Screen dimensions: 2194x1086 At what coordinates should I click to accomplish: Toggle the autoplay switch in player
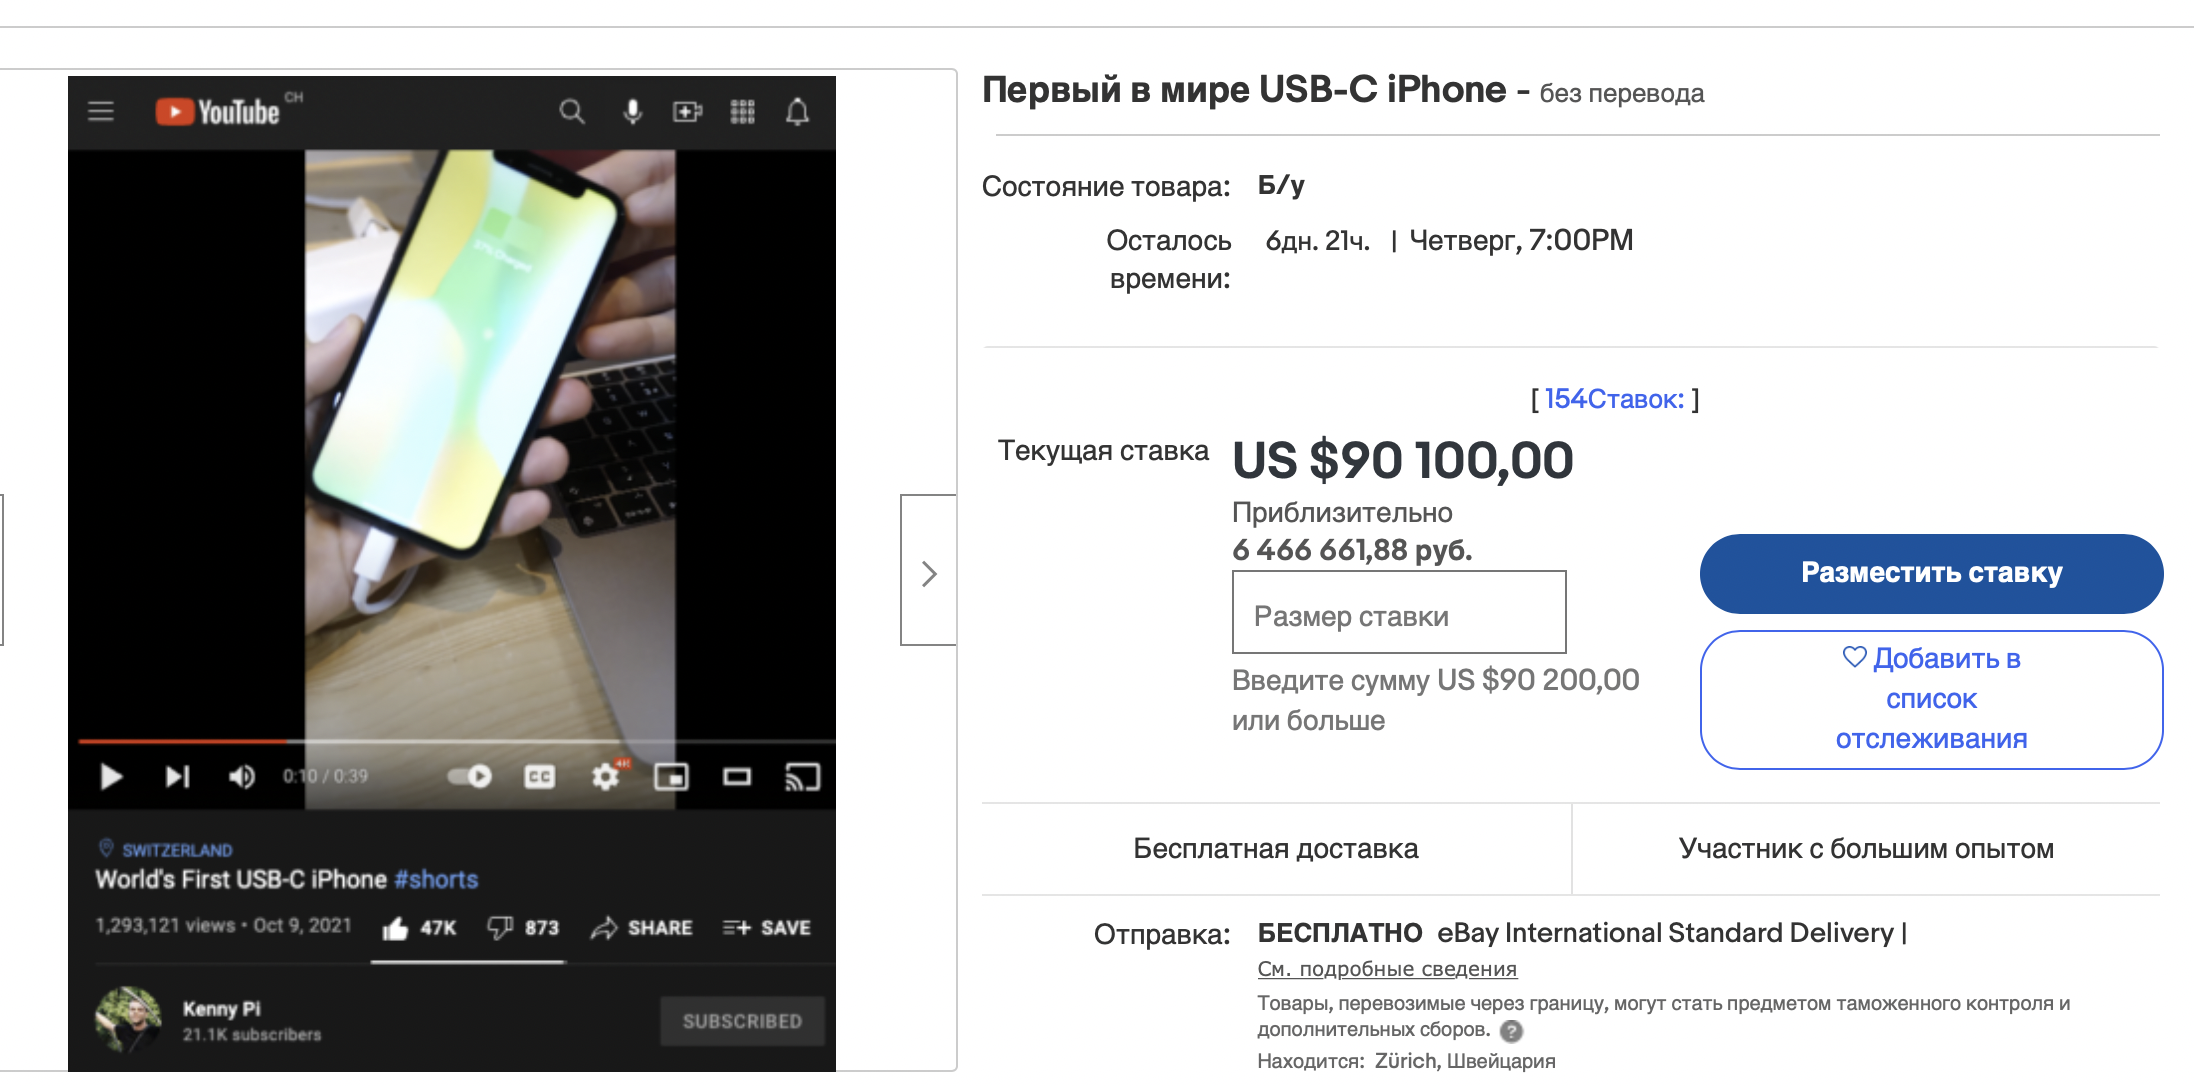470,776
